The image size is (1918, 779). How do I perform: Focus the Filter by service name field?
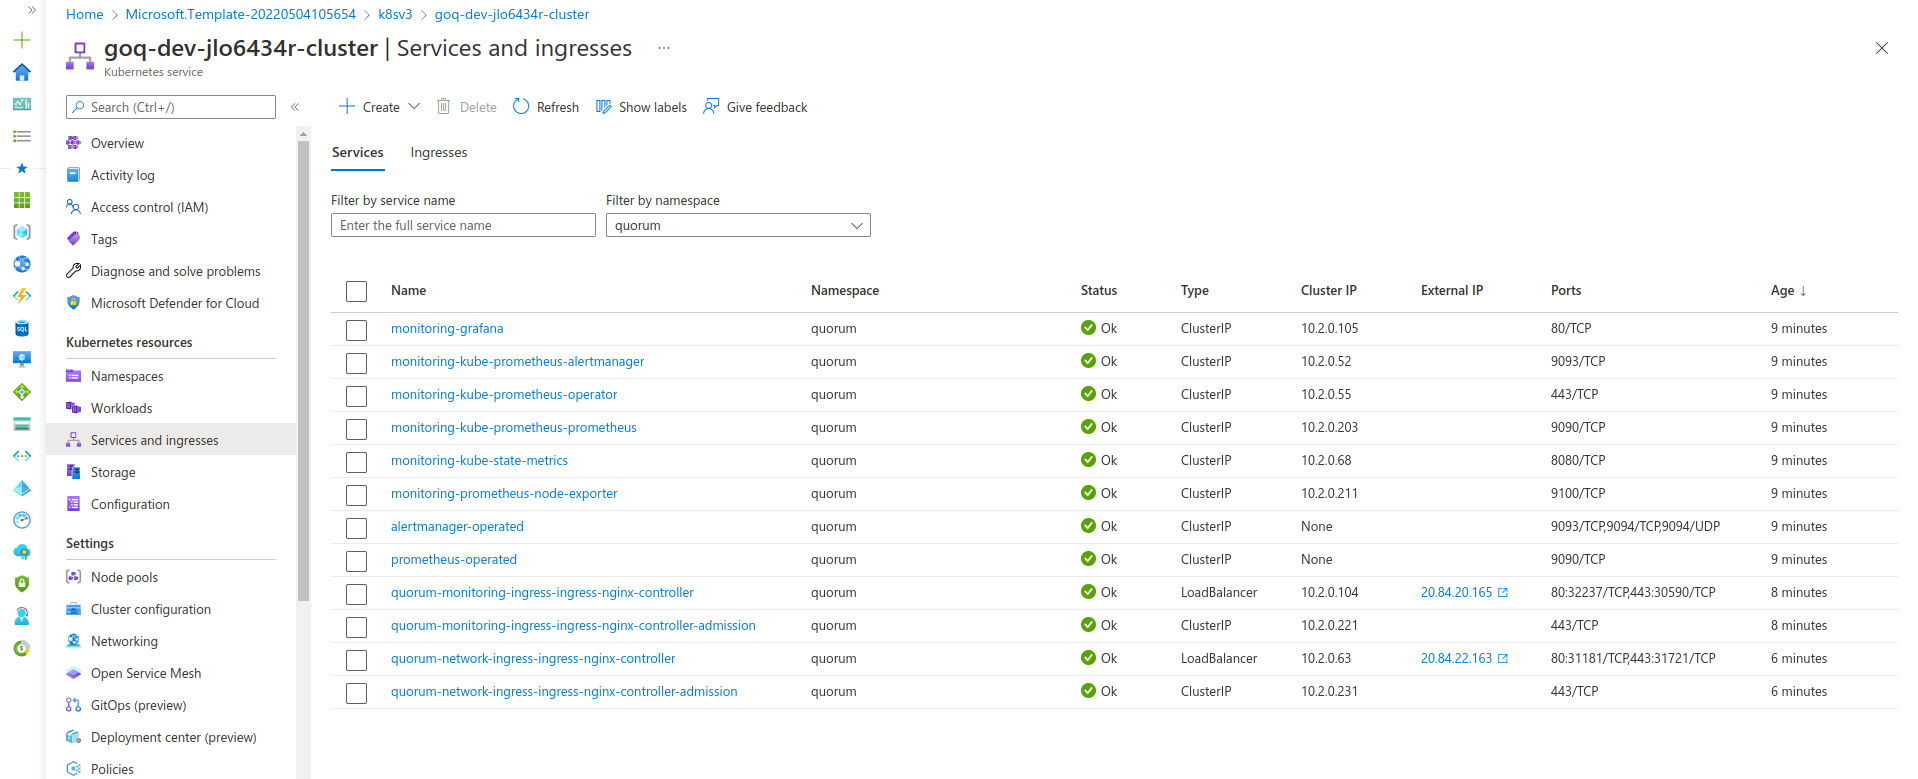click(x=463, y=225)
